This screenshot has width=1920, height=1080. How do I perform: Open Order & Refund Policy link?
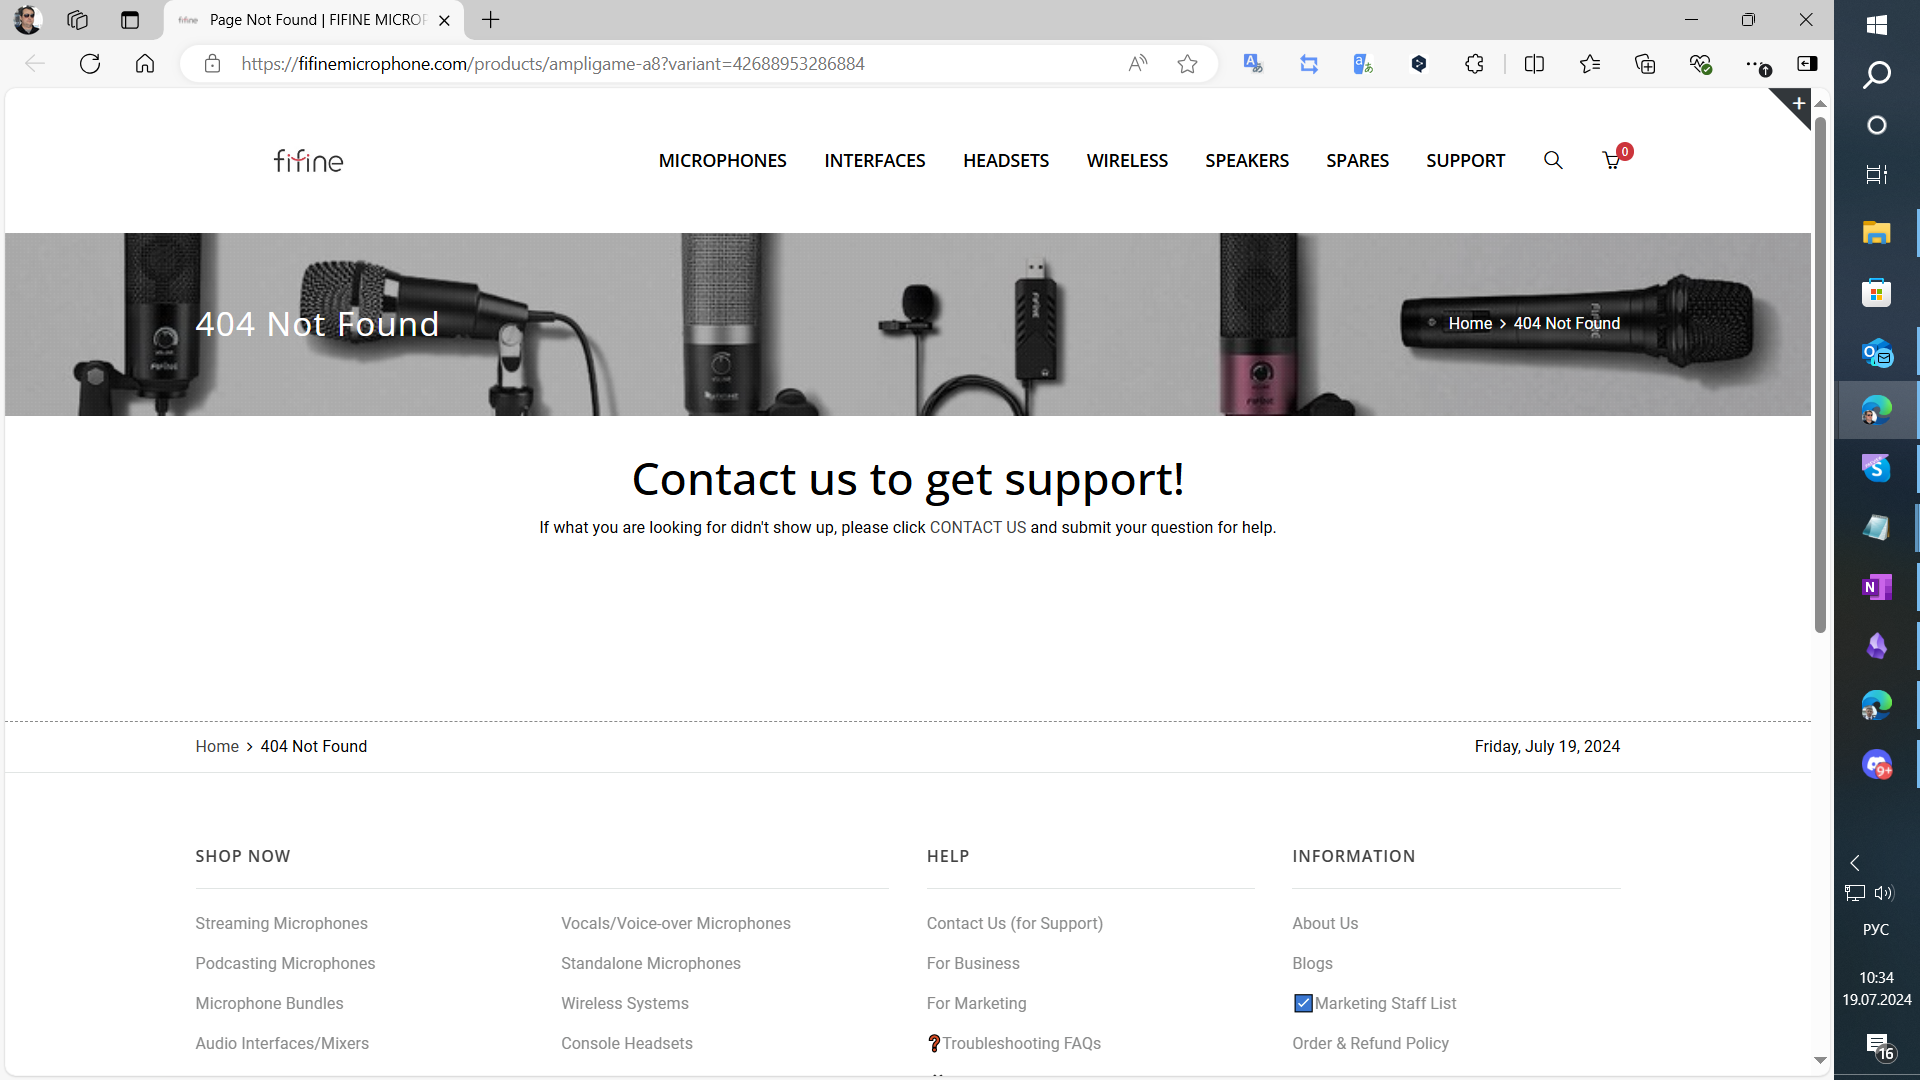[x=1370, y=1043]
